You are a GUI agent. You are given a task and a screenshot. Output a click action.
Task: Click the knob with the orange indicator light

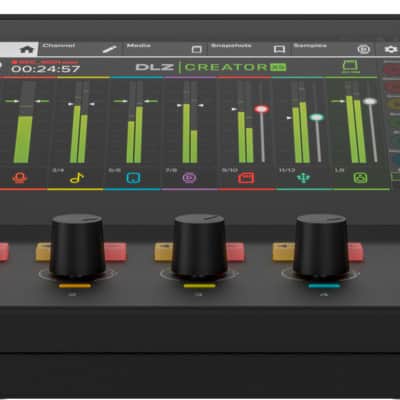click(x=77, y=247)
